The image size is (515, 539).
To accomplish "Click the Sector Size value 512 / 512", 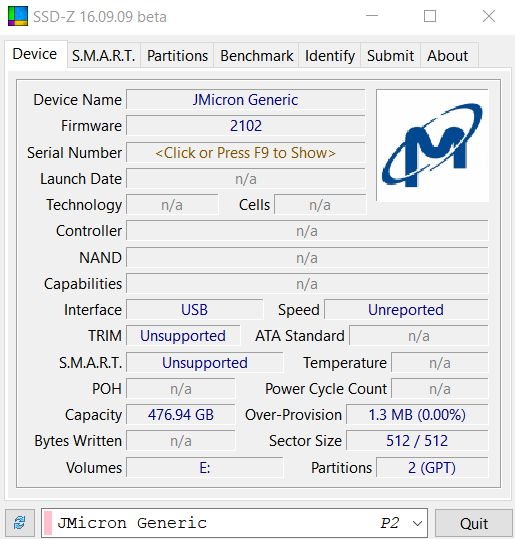I will tap(417, 441).
